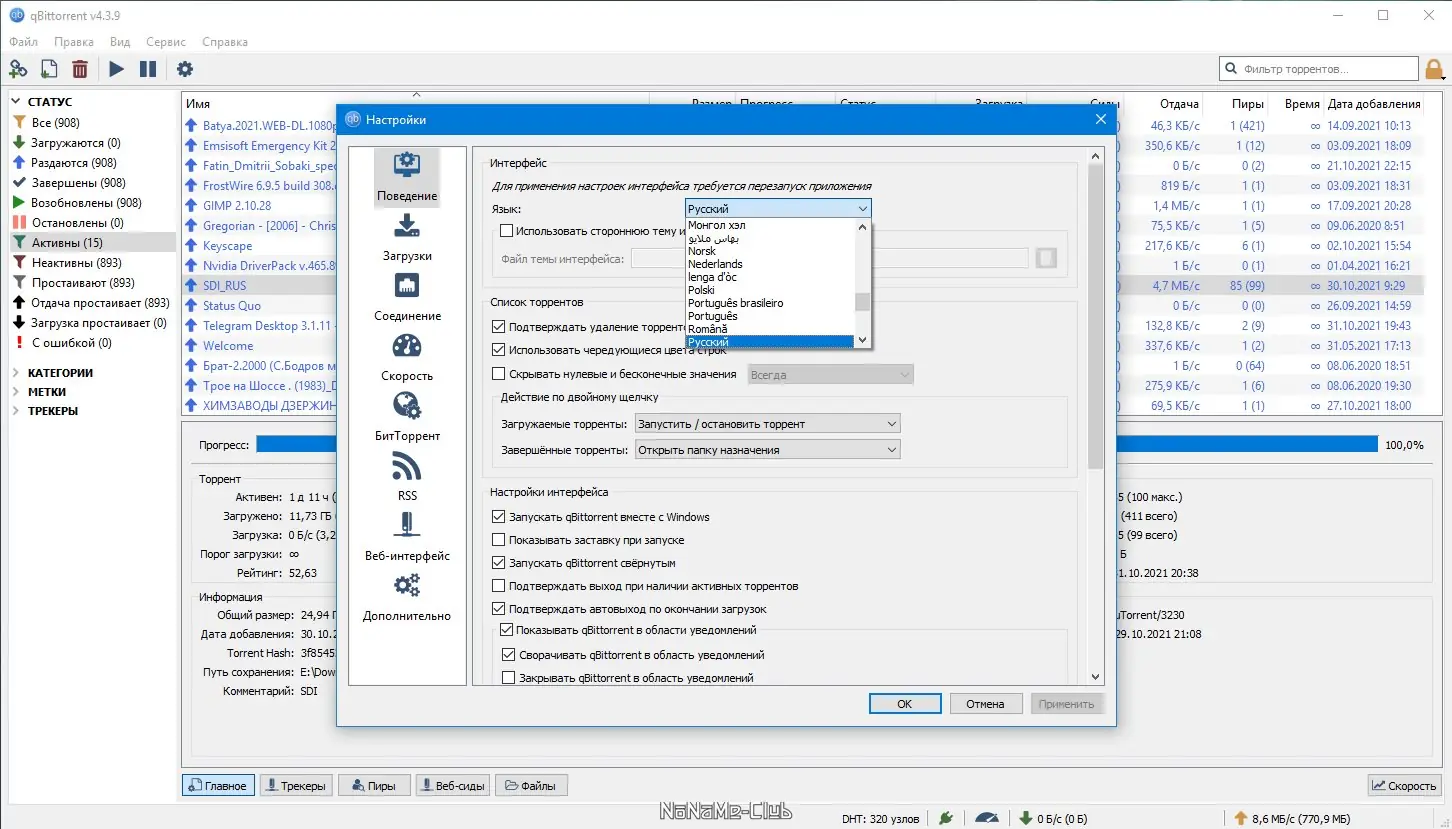
Task: Click the connection status plug icon in the status bar
Action: pos(946,817)
